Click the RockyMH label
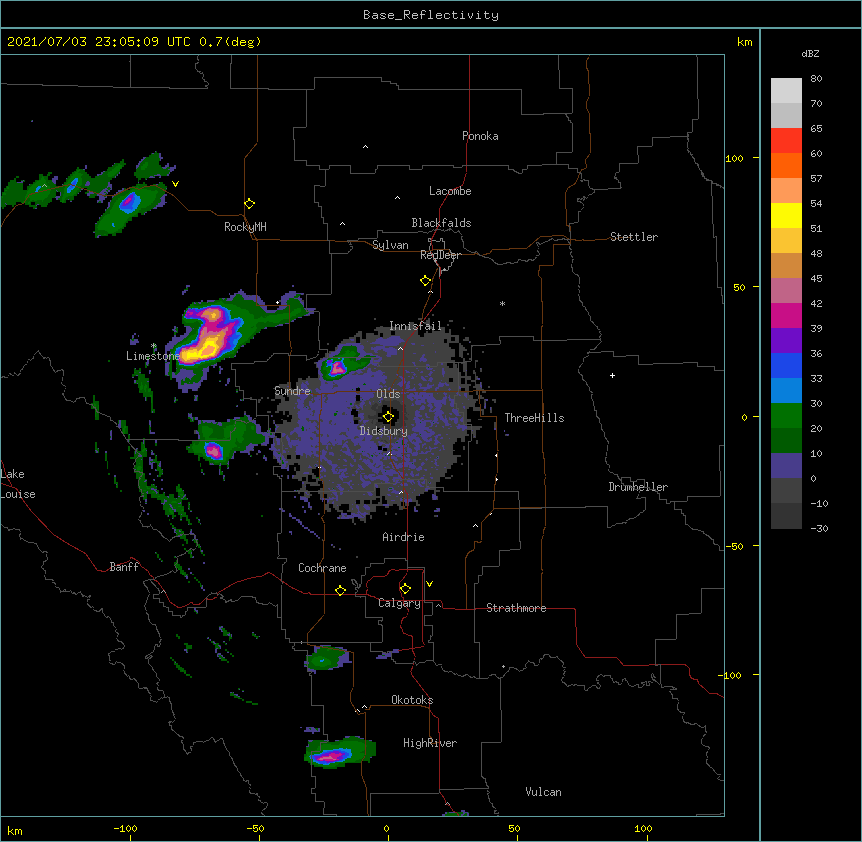 (x=245, y=227)
